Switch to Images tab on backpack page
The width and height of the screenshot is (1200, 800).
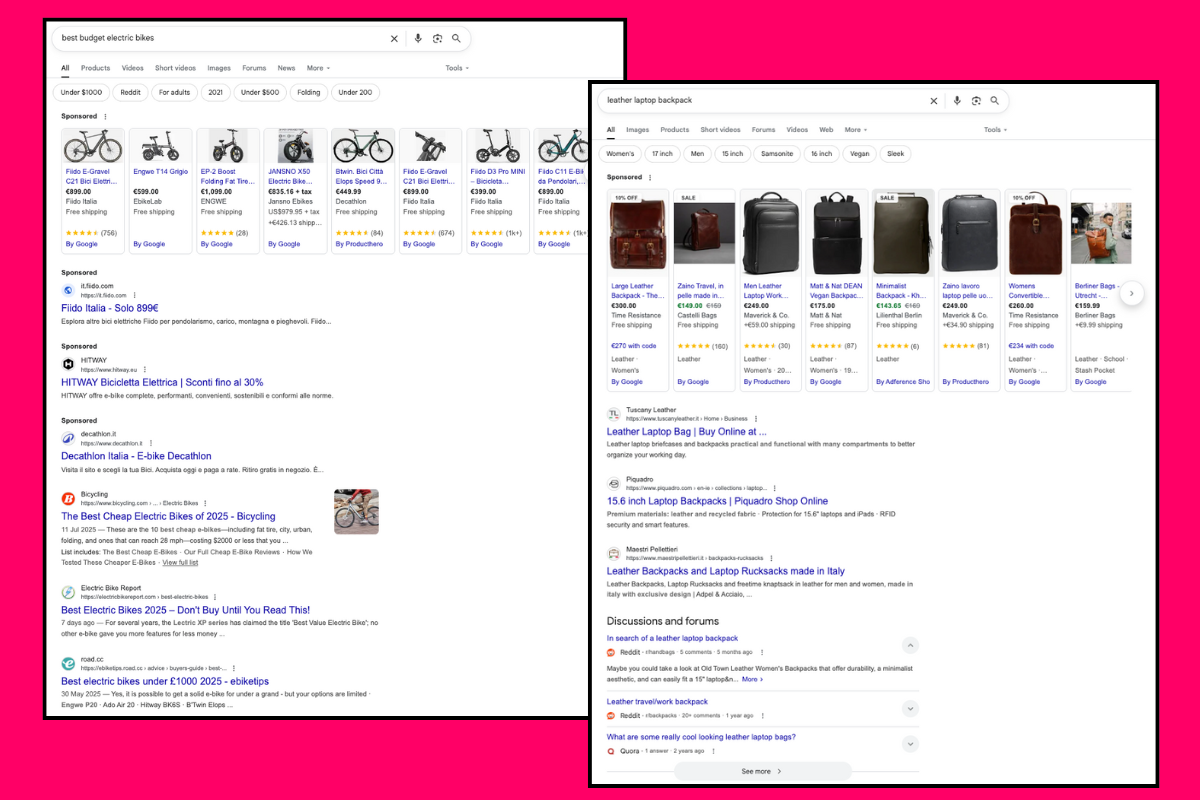pyautogui.click(x=637, y=130)
